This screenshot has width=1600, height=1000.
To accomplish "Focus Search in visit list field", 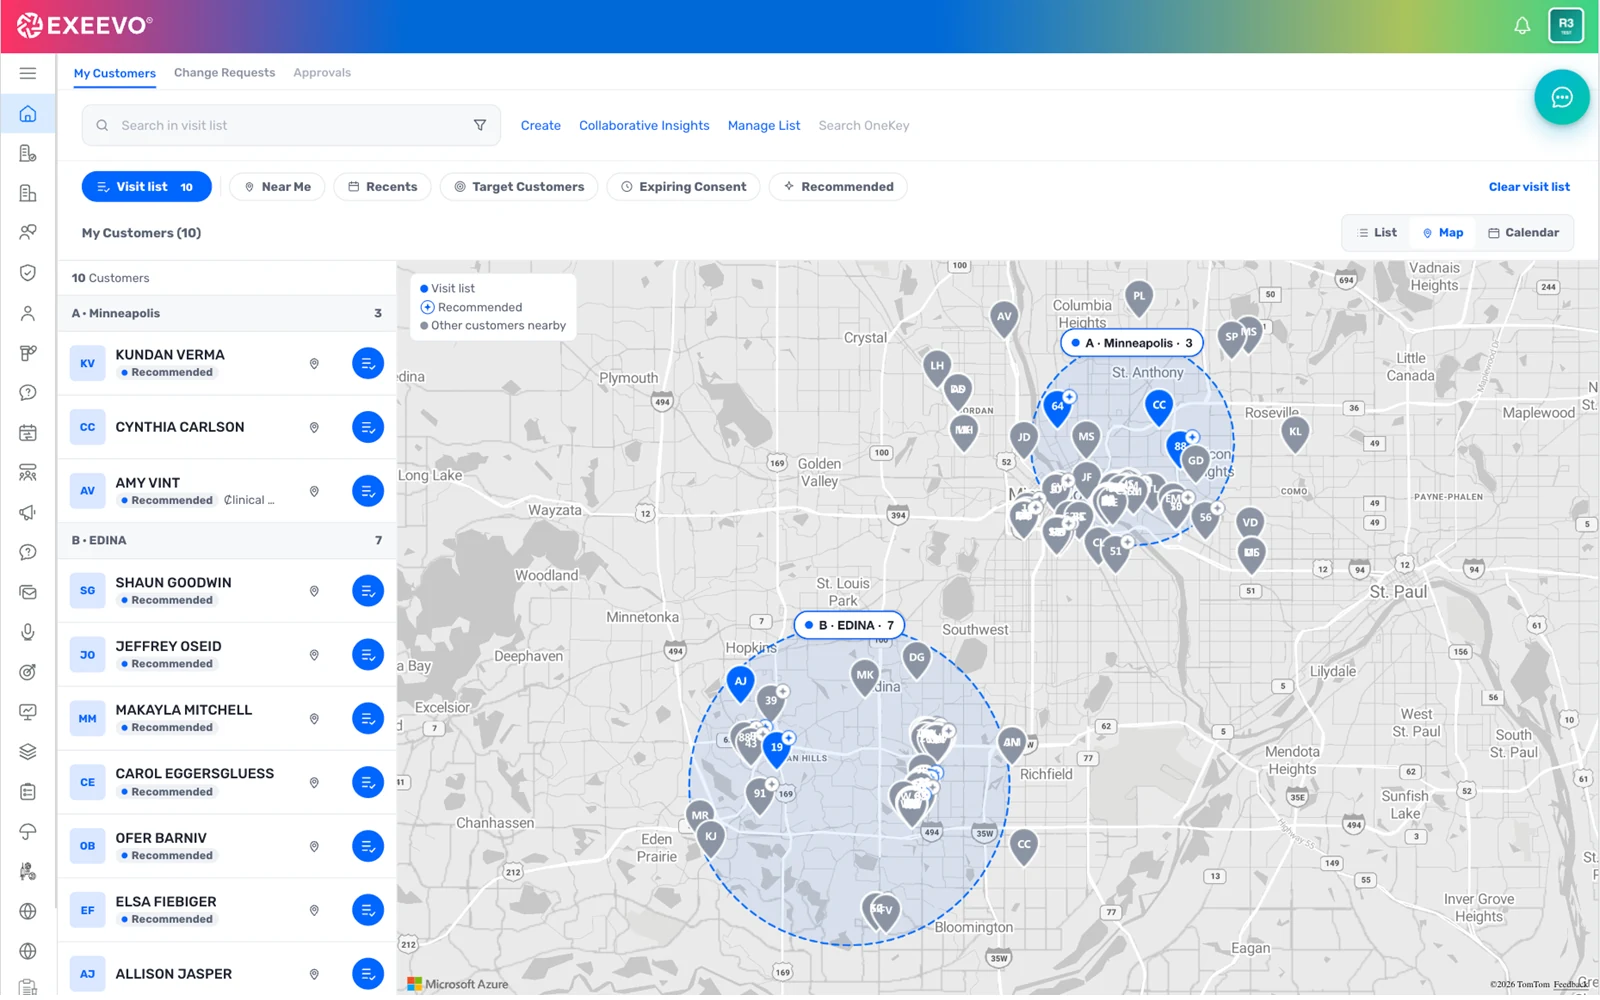I will pyautogui.click(x=290, y=126).
